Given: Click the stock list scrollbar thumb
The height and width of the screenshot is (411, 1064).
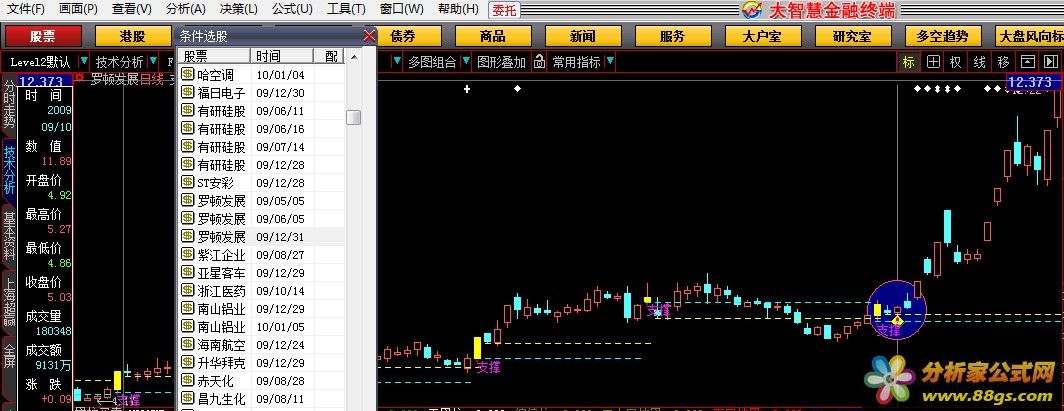Looking at the screenshot, I should (x=353, y=117).
